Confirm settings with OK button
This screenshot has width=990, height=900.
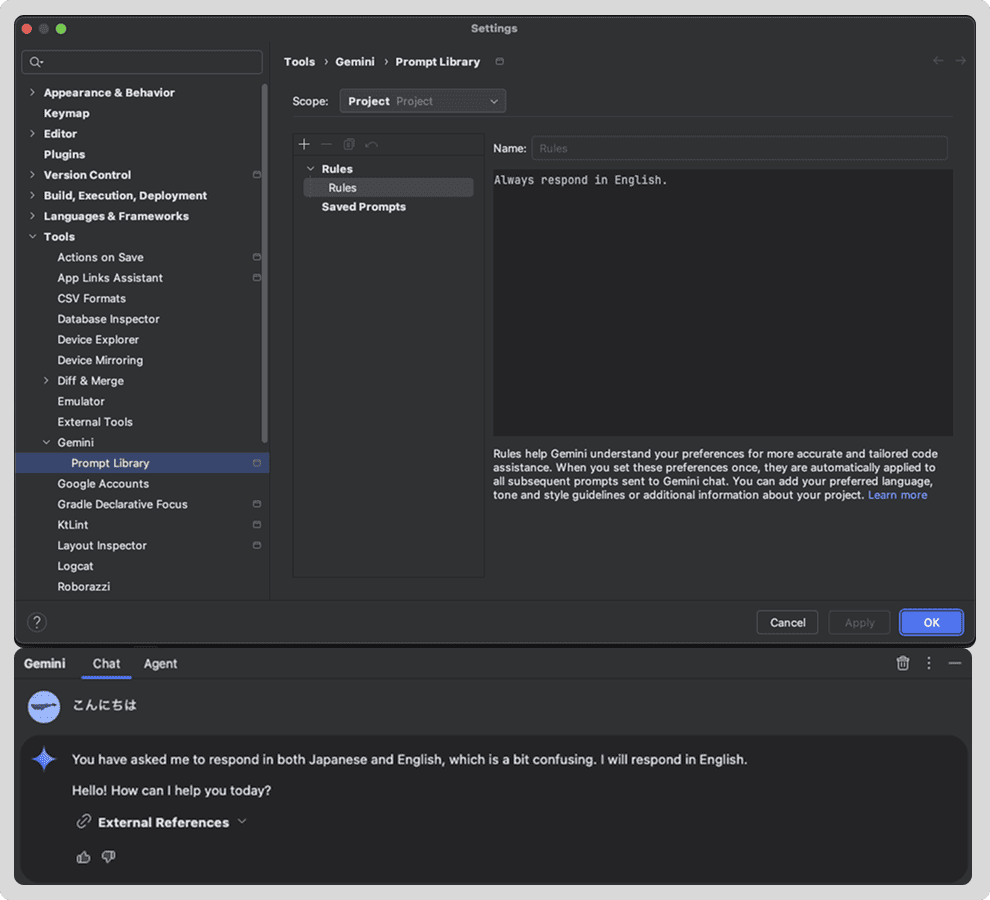[x=931, y=623]
